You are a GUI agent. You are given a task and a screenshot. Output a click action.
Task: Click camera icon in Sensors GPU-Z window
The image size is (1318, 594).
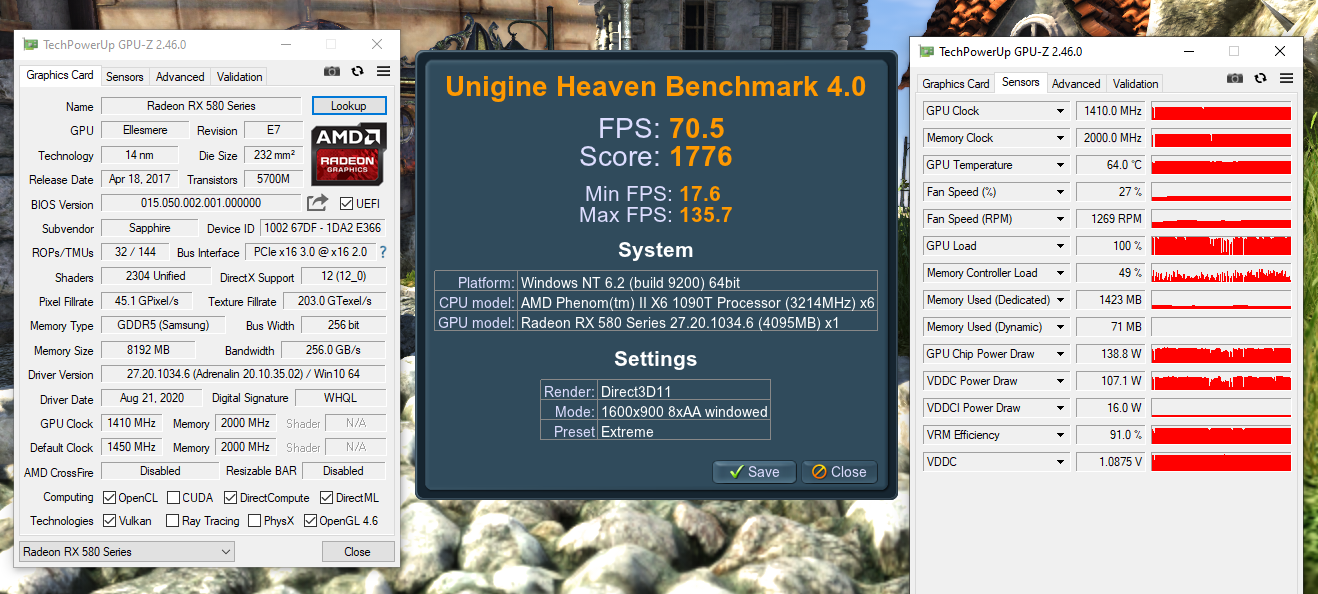click(x=1235, y=78)
